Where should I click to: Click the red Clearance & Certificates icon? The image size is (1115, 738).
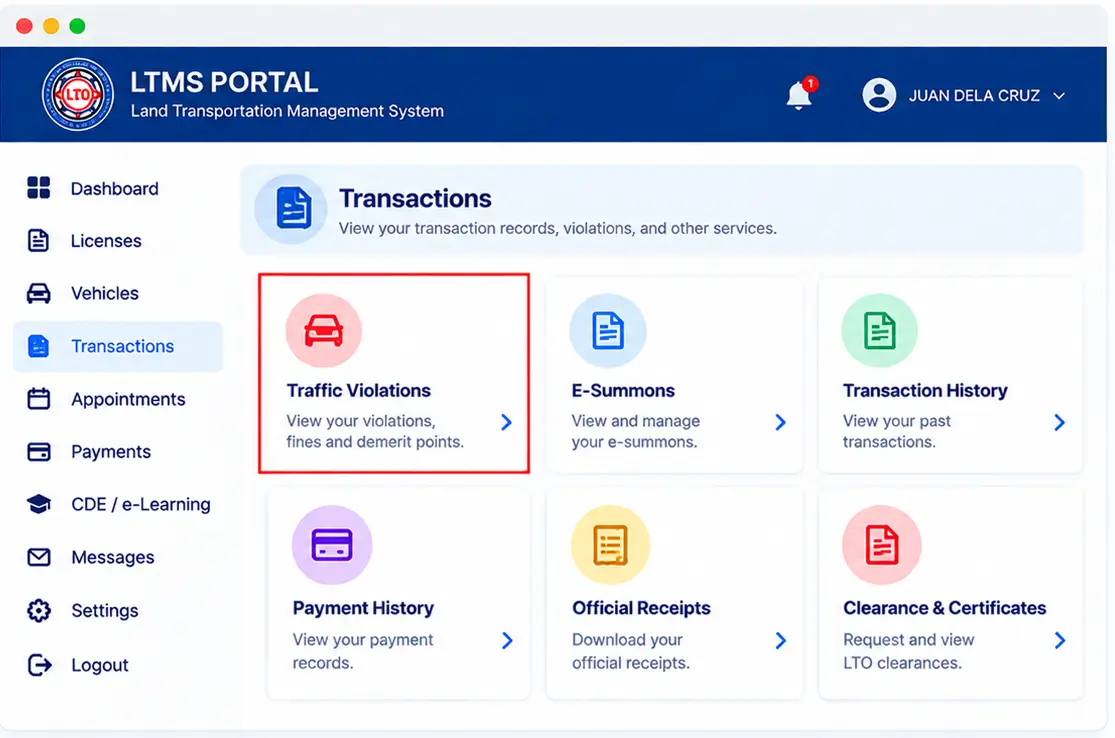[x=882, y=545]
